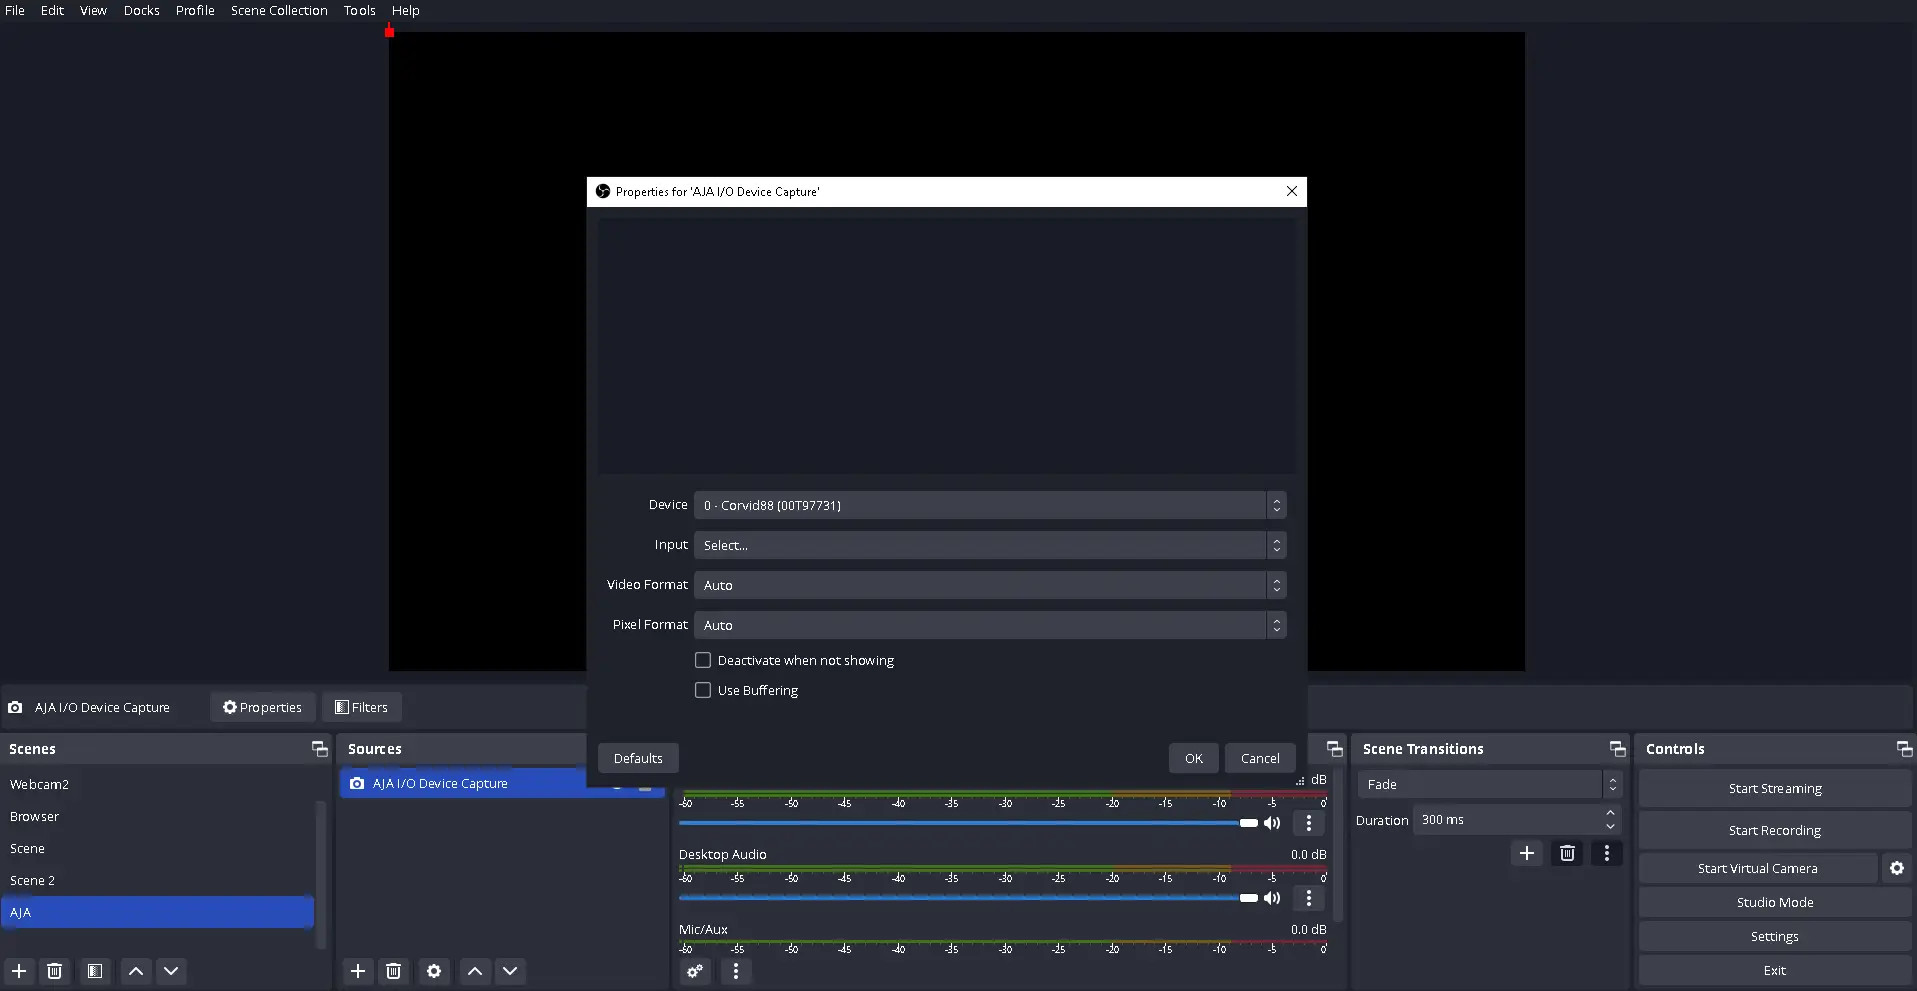
Task: Enable Deactivate when not showing checkbox
Action: [x=703, y=661]
